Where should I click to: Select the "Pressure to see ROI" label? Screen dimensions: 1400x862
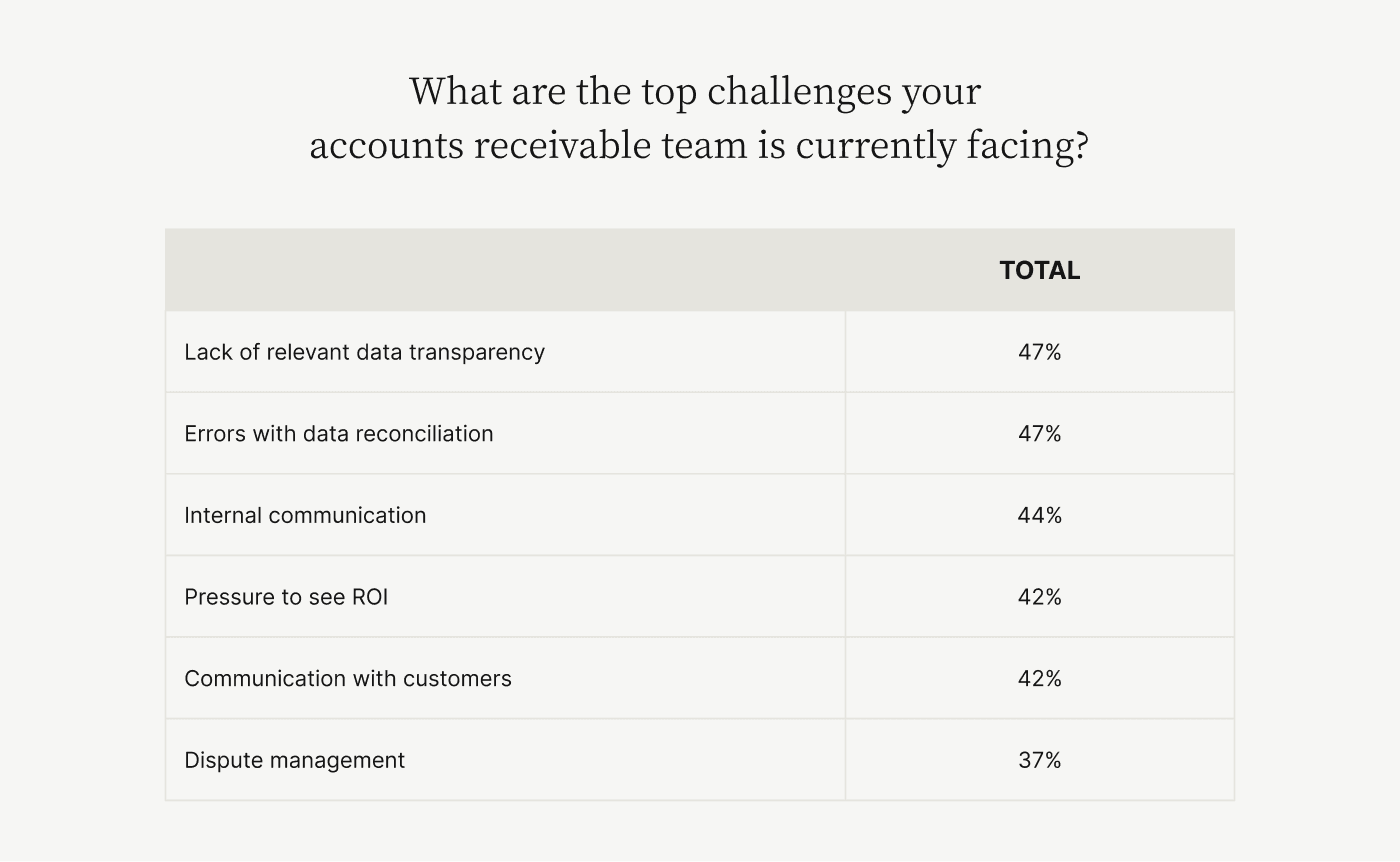(286, 597)
